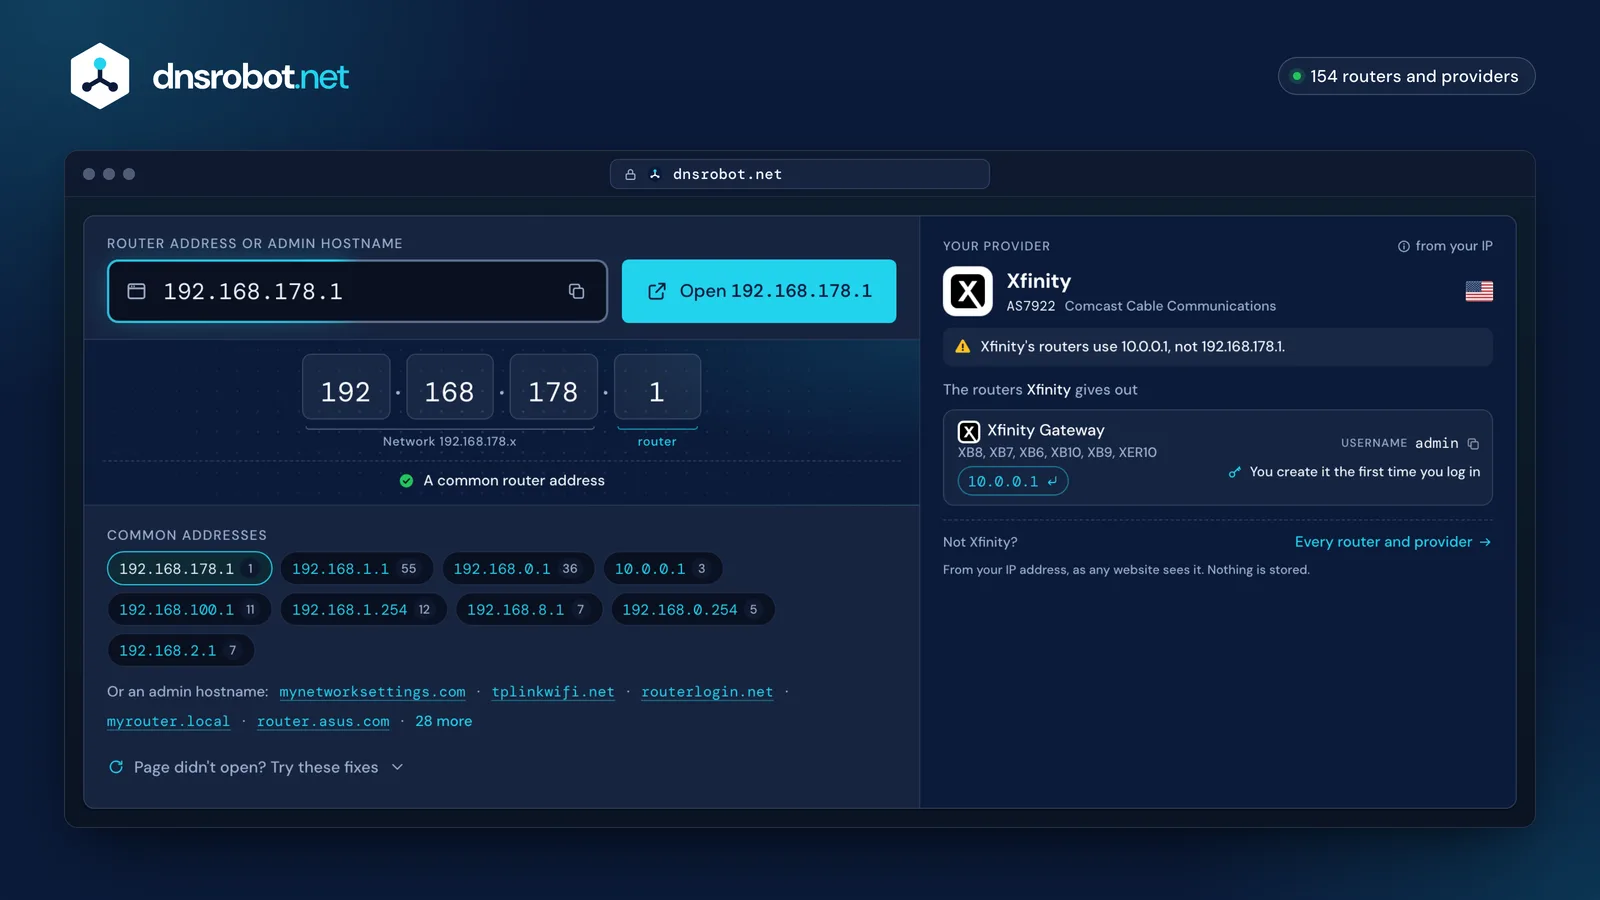
Task: Click the '178' octet box
Action: 553,387
